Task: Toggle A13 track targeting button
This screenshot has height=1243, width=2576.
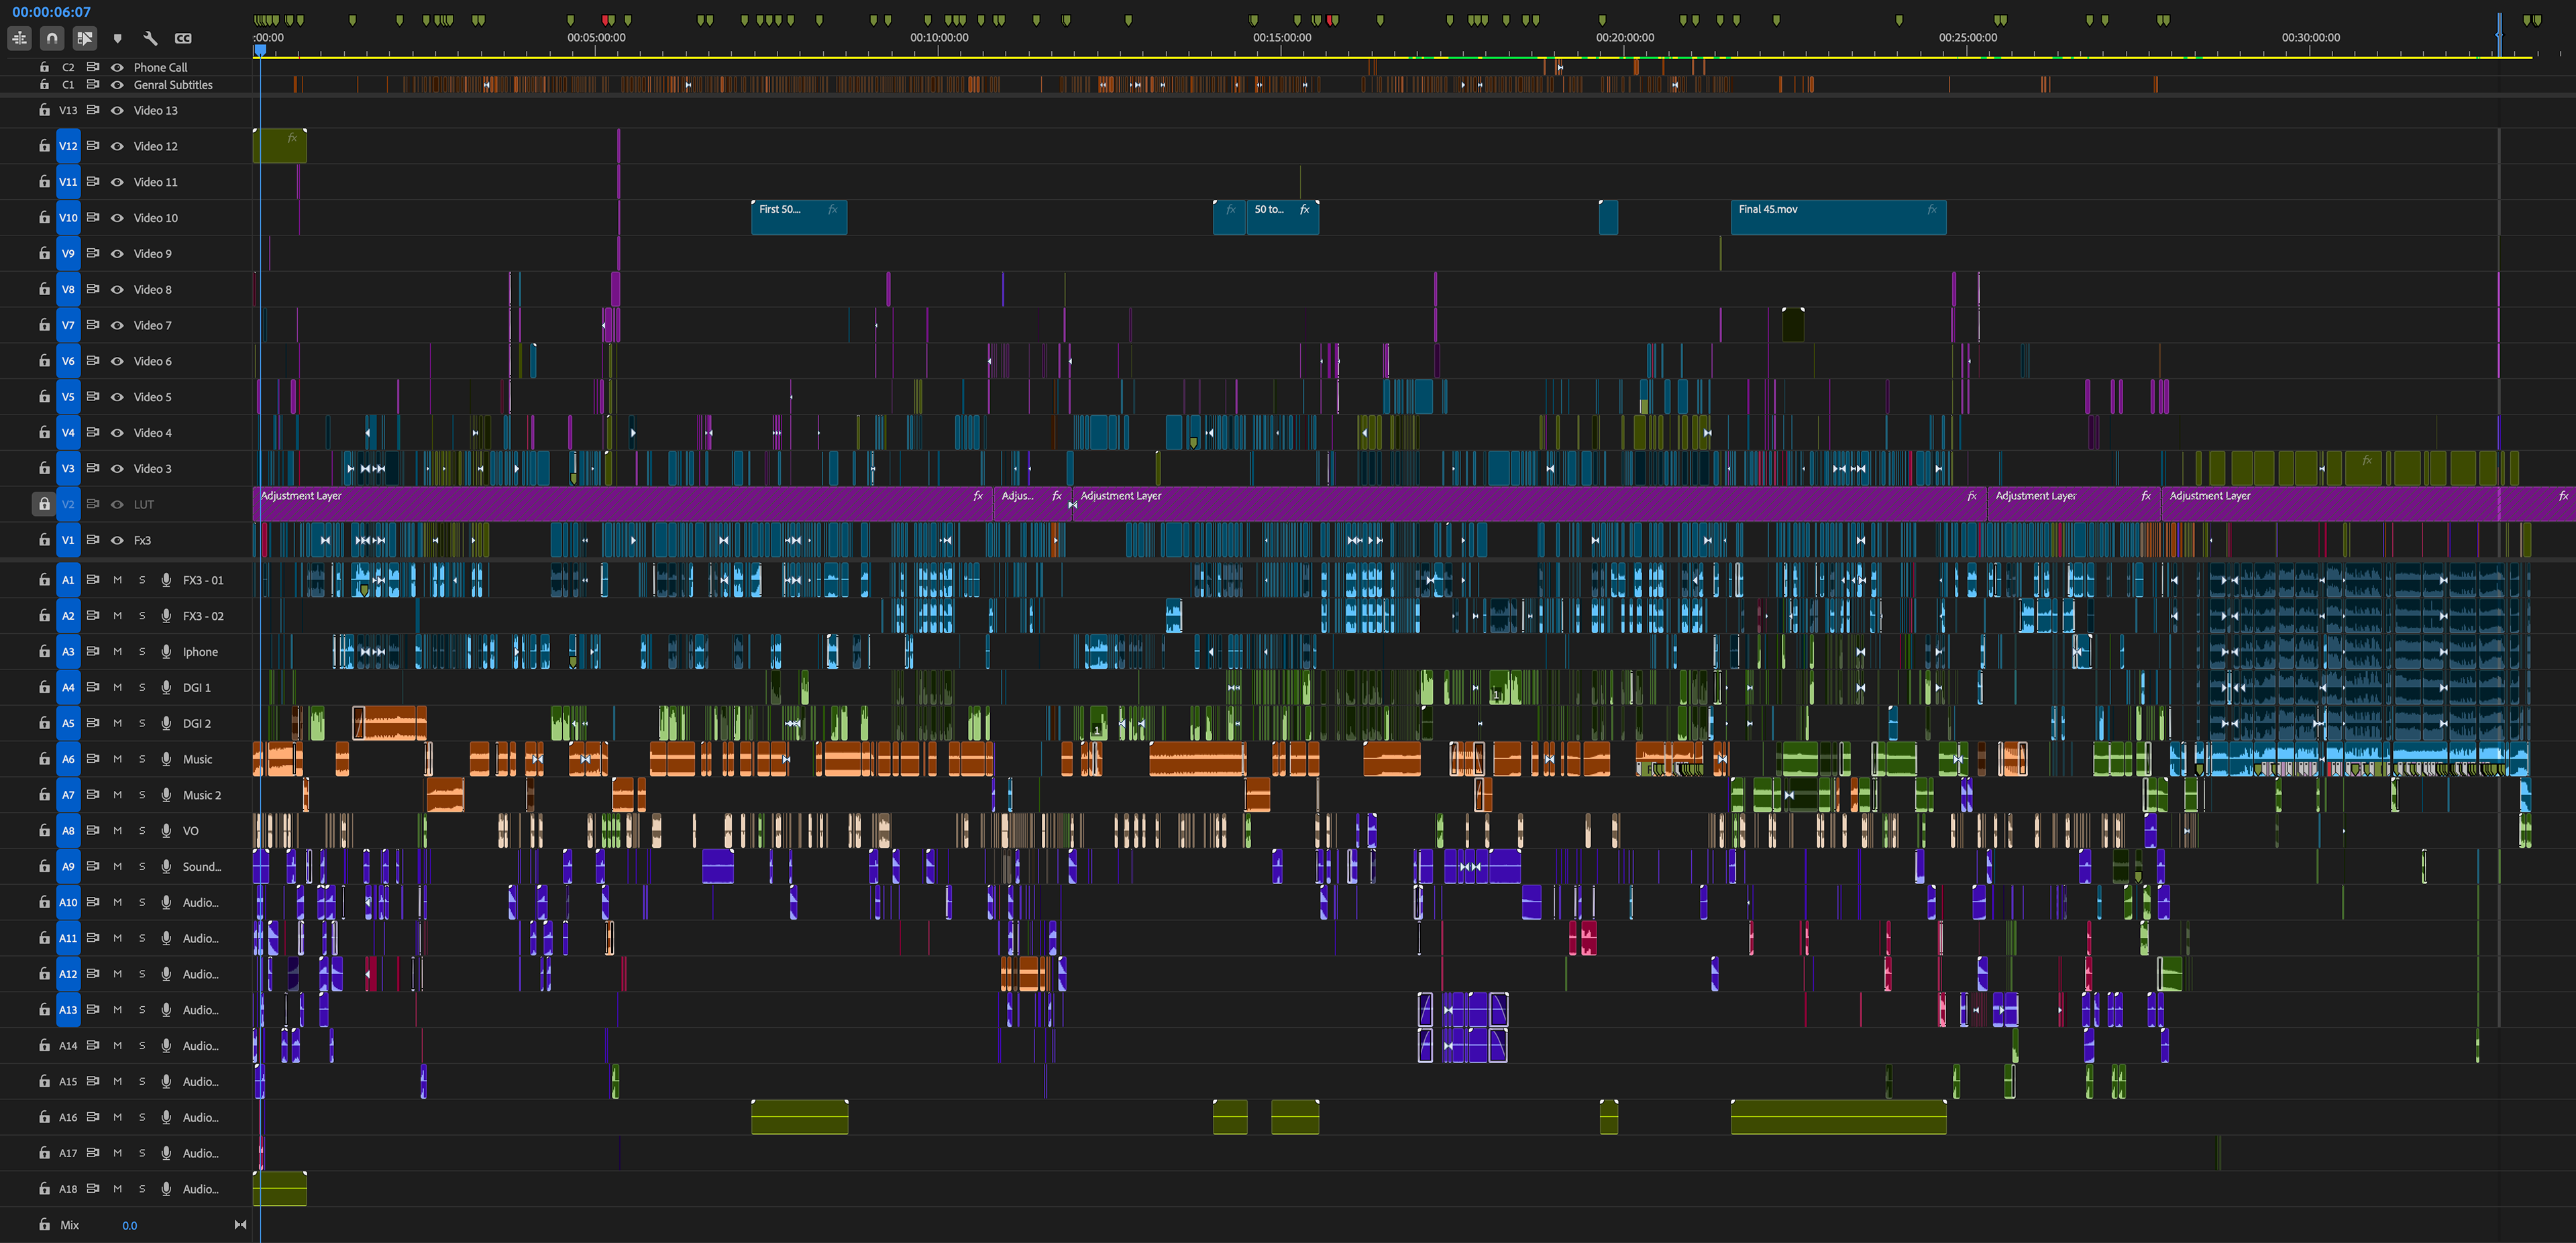Action: click(68, 1010)
